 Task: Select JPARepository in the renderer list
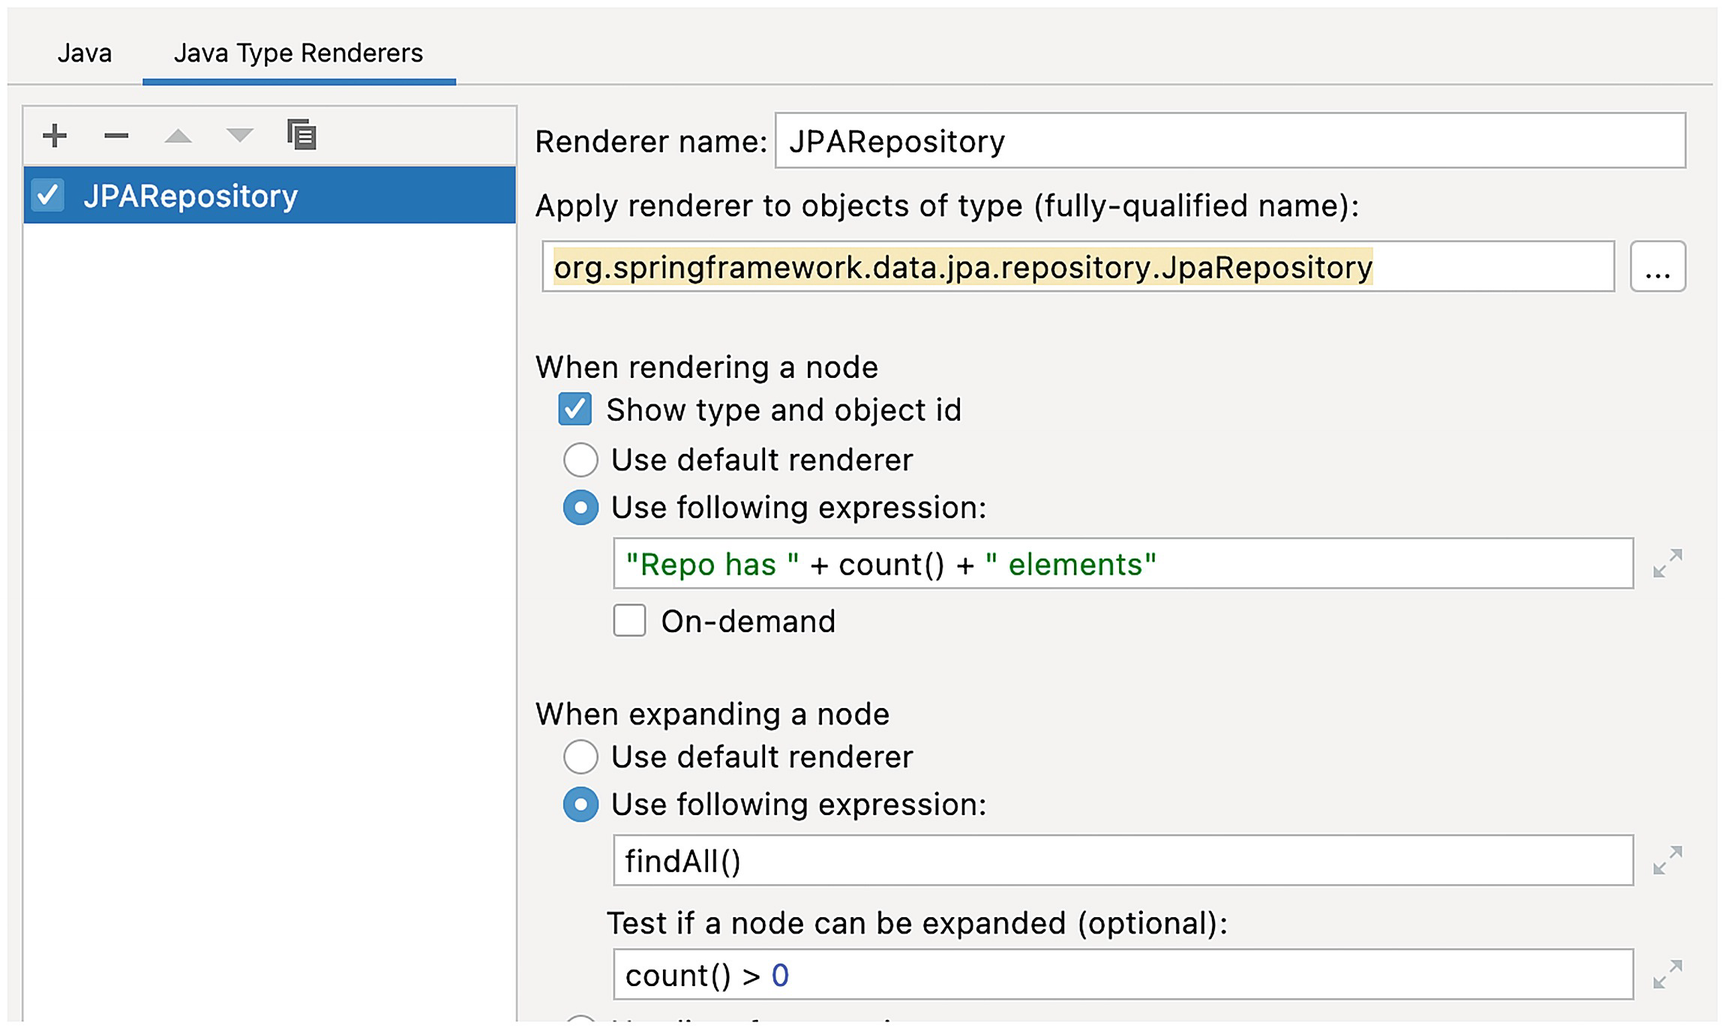pyautogui.click(x=190, y=196)
